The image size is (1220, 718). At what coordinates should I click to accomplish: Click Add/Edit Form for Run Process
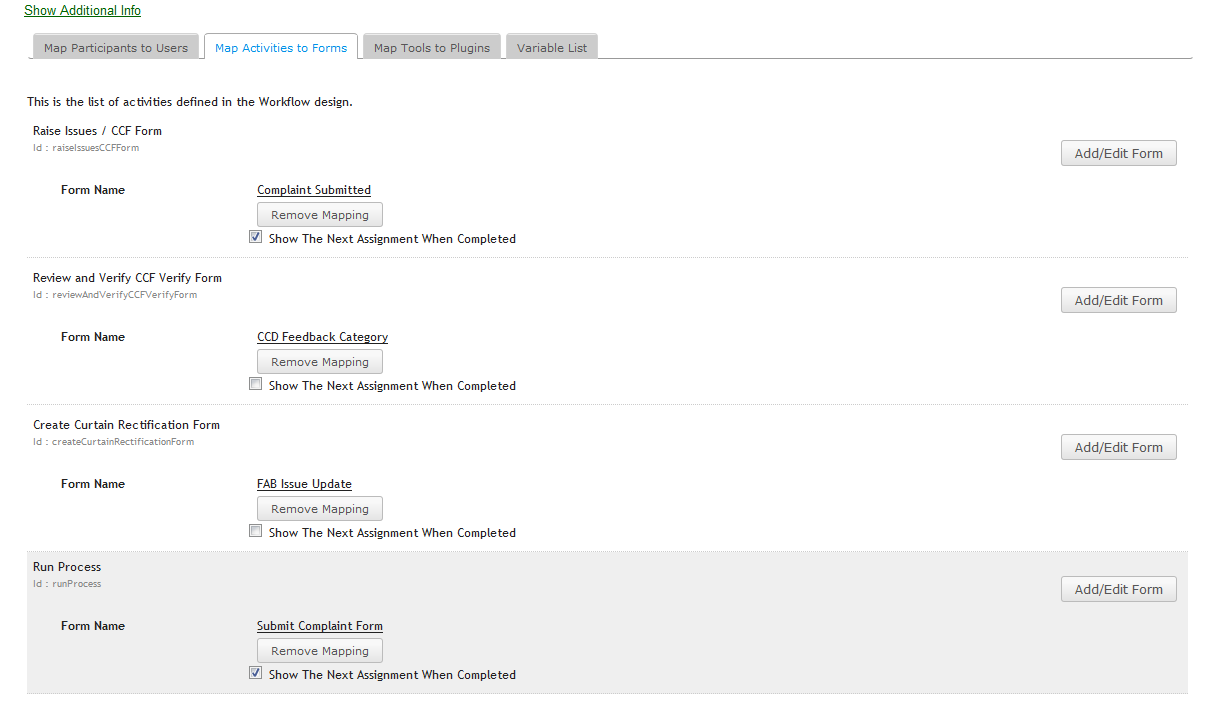tap(1118, 589)
